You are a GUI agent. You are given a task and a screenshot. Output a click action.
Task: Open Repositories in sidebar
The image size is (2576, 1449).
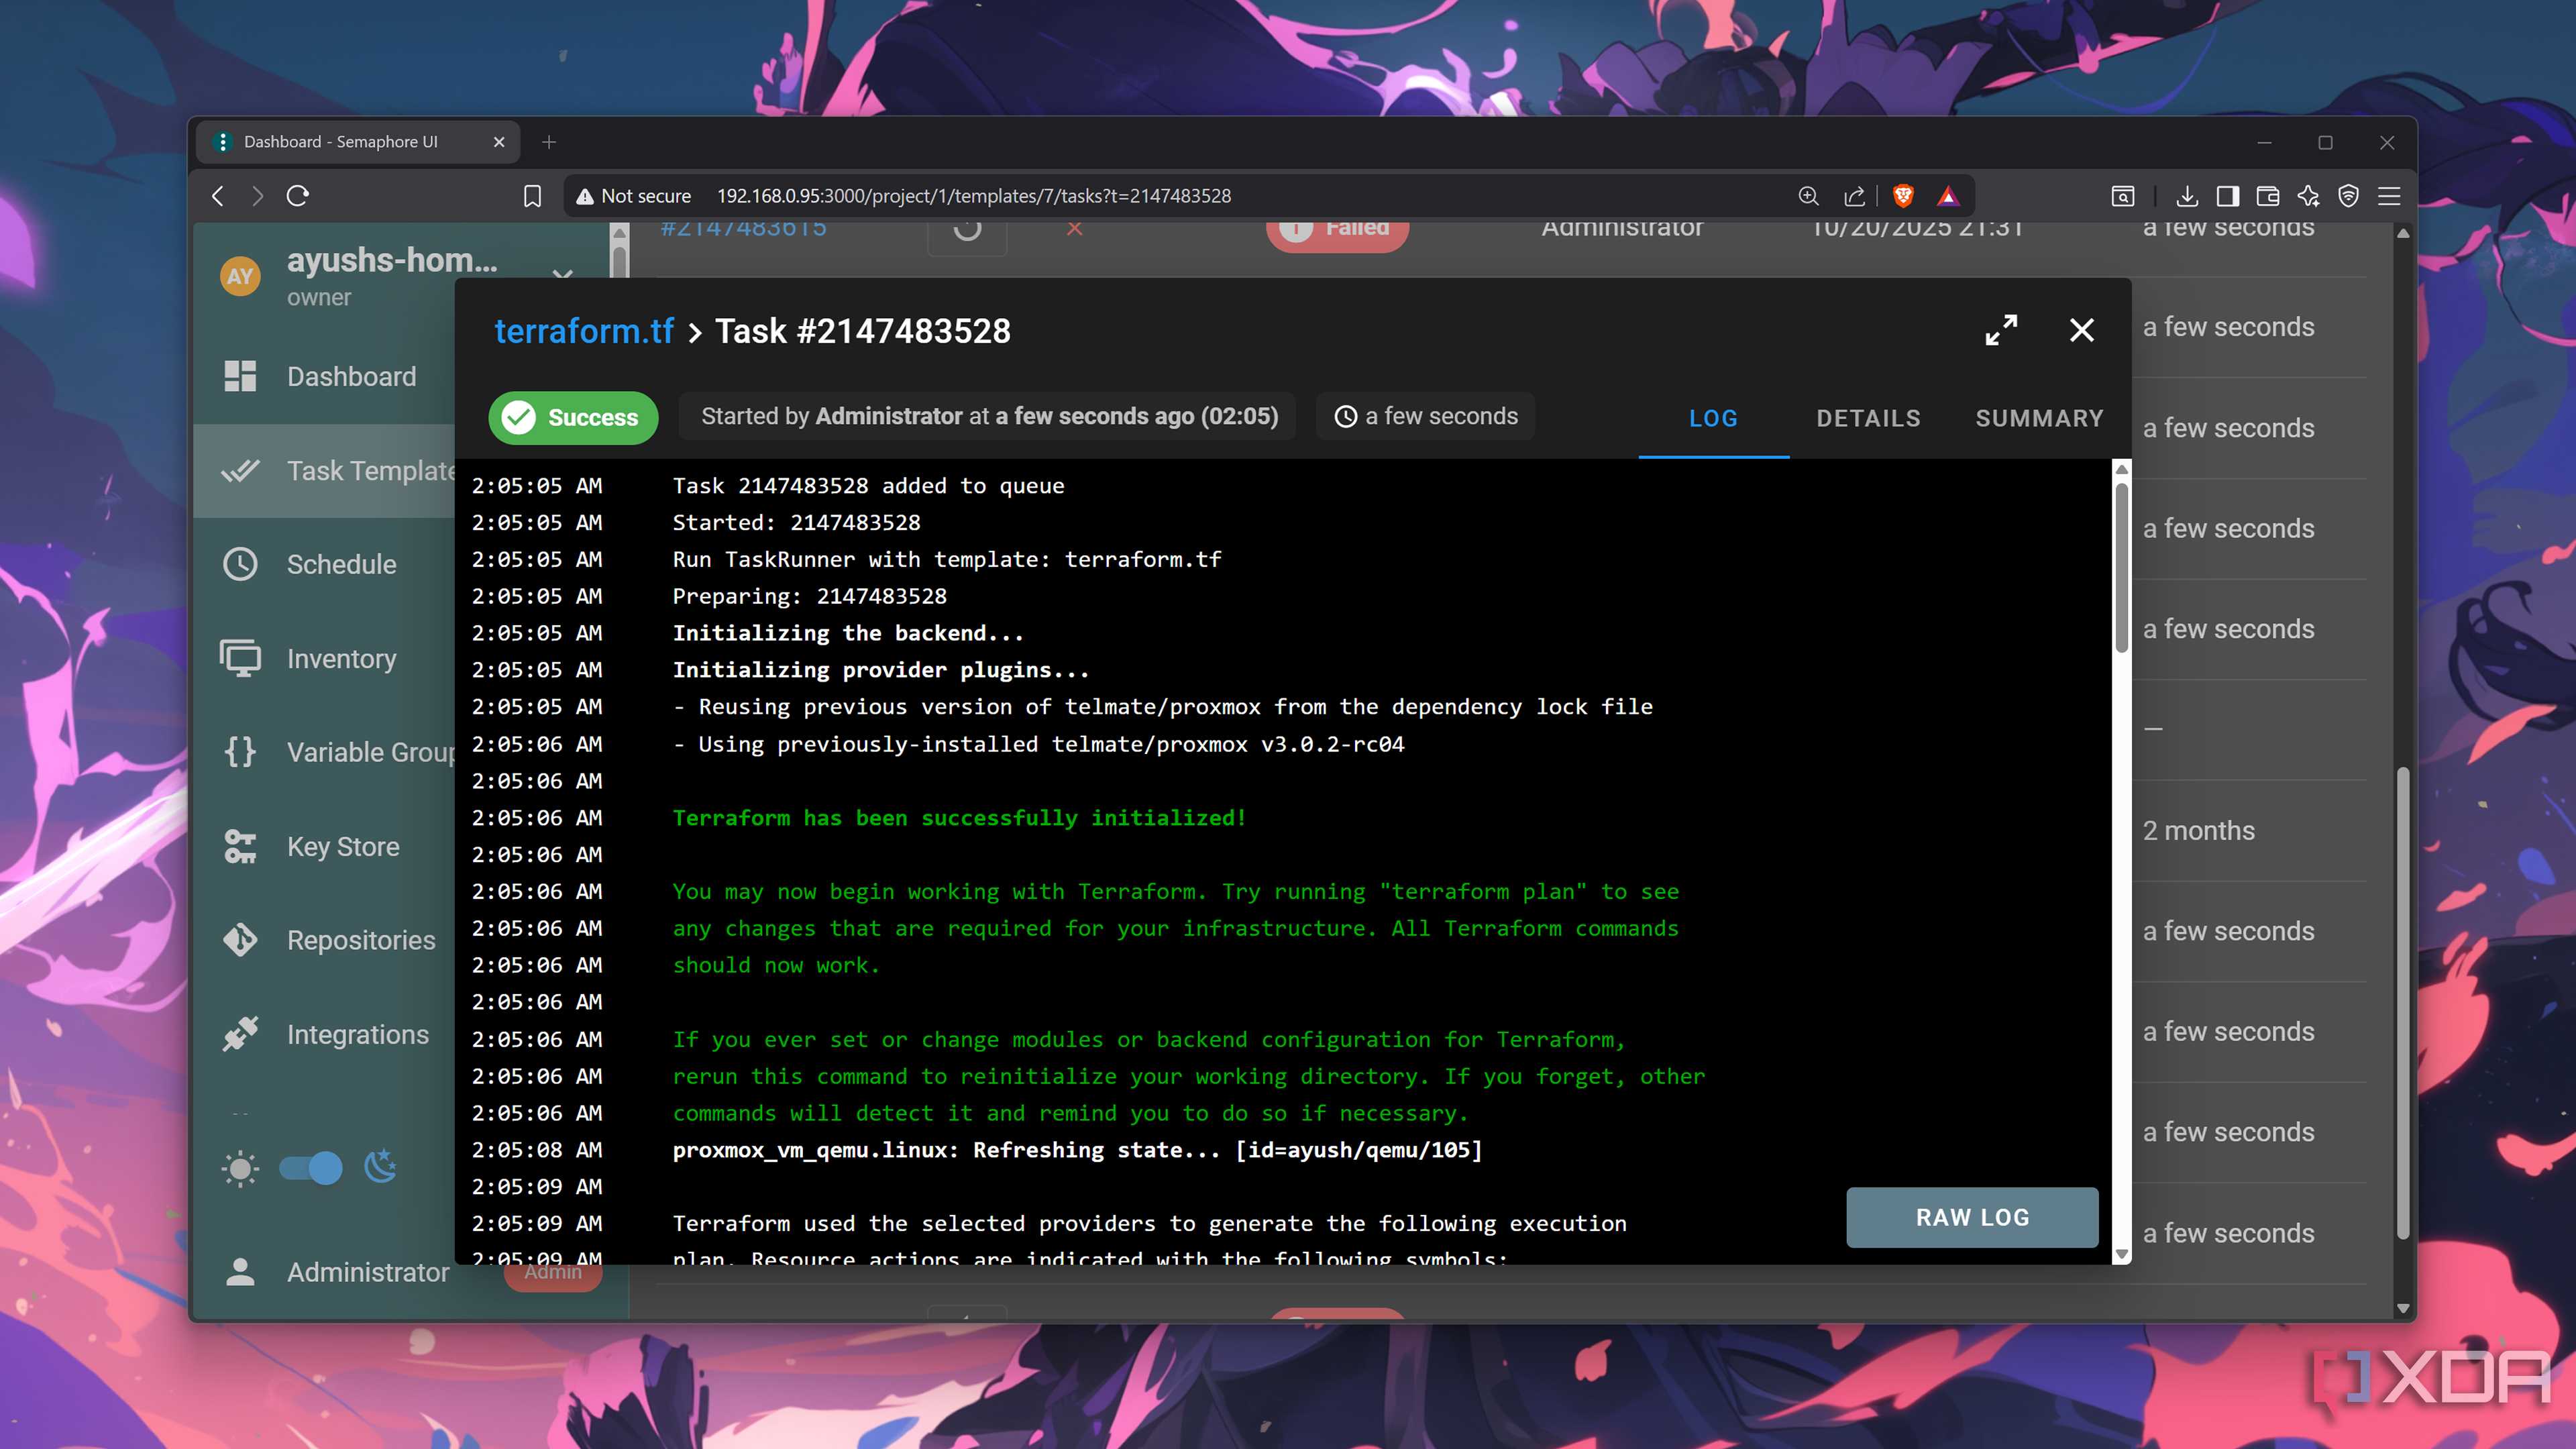[x=325, y=940]
